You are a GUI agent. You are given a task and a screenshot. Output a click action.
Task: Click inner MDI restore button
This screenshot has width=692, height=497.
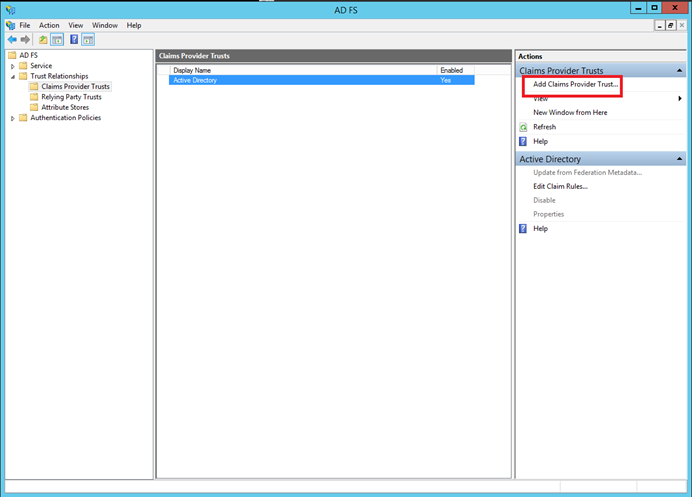(x=670, y=26)
